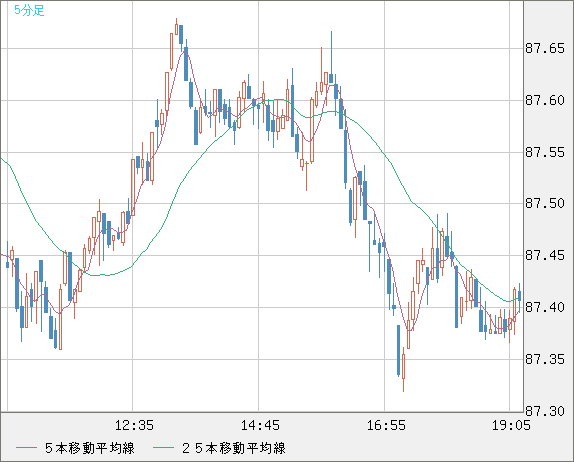The image size is (574, 462).
Task: Click the green 25-period moving average legend line
Action: coord(163,448)
